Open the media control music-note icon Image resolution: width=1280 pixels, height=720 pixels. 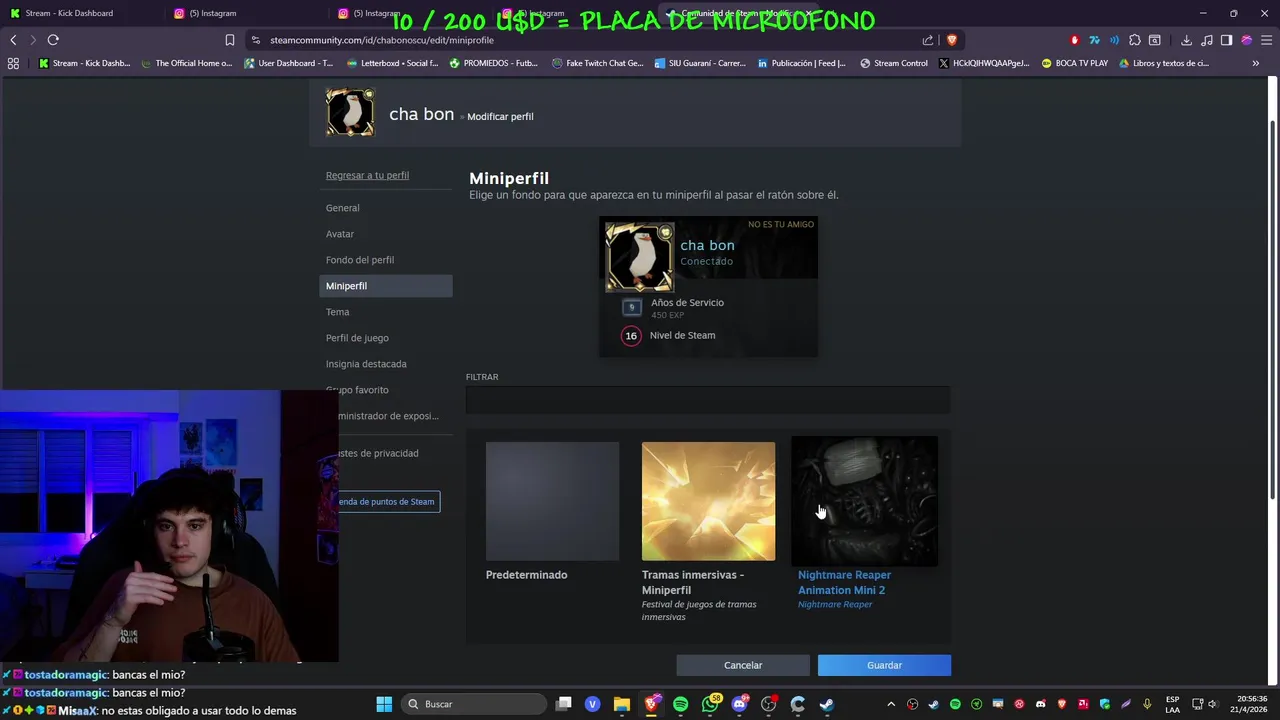[1207, 40]
